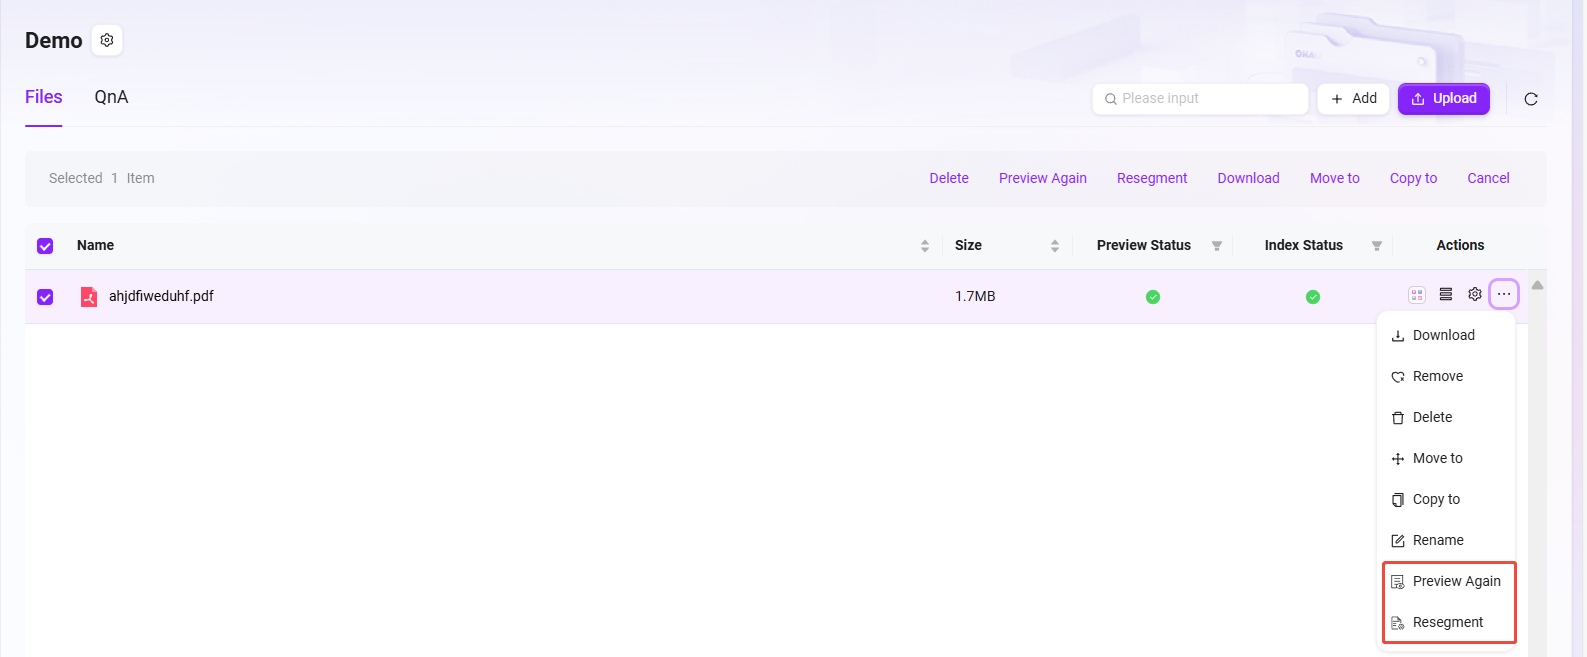Click the green Preview Status checkmark

pyautogui.click(x=1153, y=297)
